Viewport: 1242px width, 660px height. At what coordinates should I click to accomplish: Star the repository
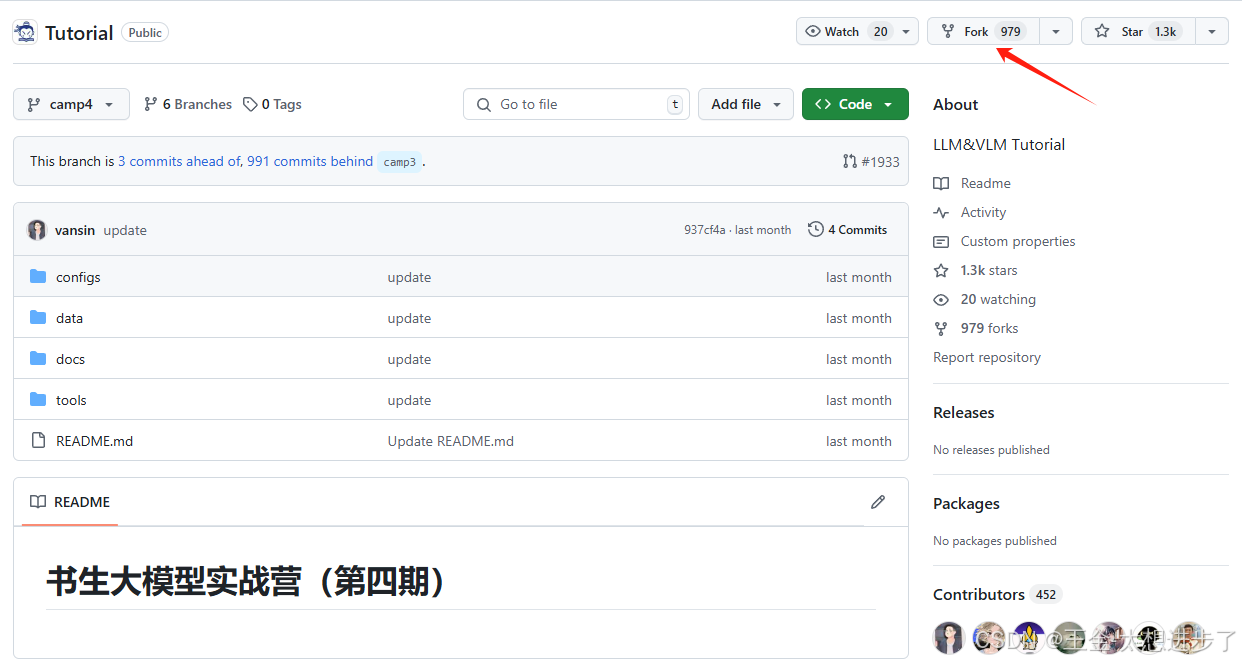(1138, 31)
